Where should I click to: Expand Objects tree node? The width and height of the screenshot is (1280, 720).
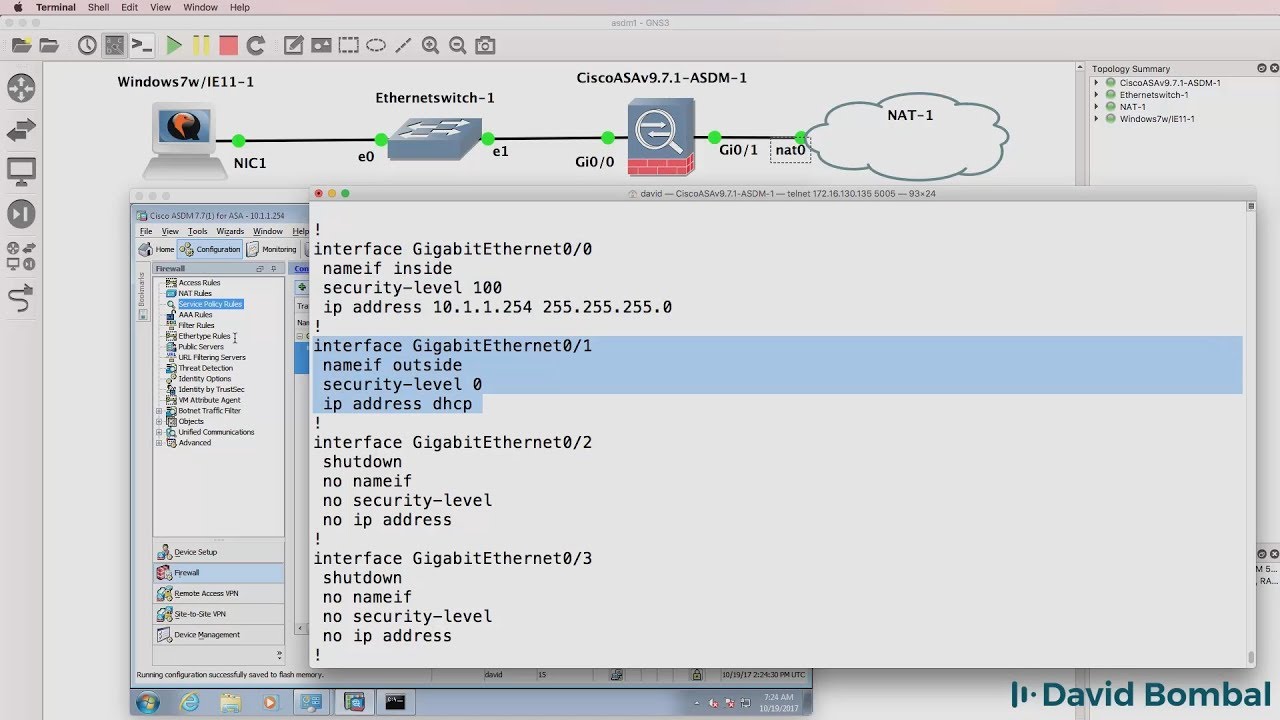click(159, 422)
